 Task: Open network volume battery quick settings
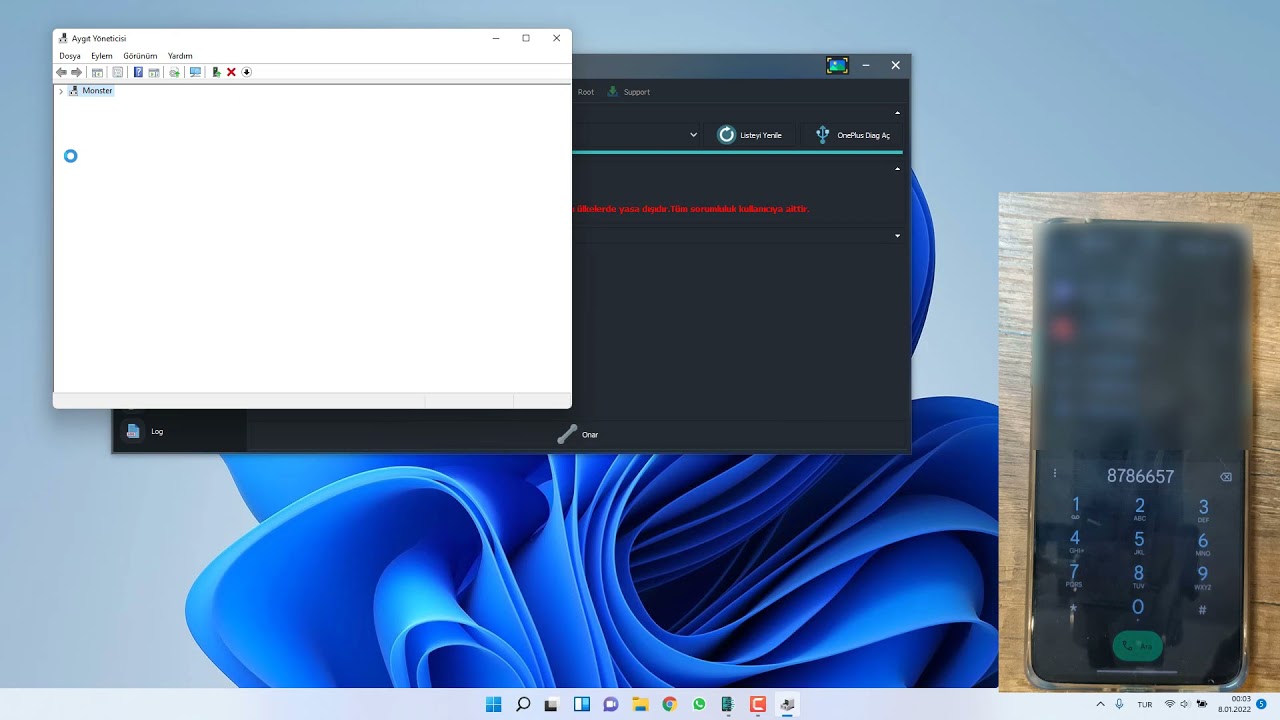click(1186, 704)
